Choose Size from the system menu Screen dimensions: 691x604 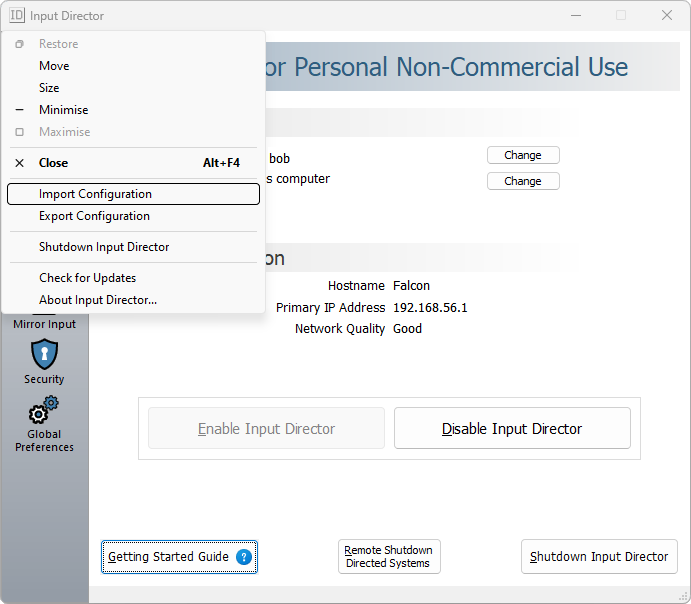(x=49, y=88)
